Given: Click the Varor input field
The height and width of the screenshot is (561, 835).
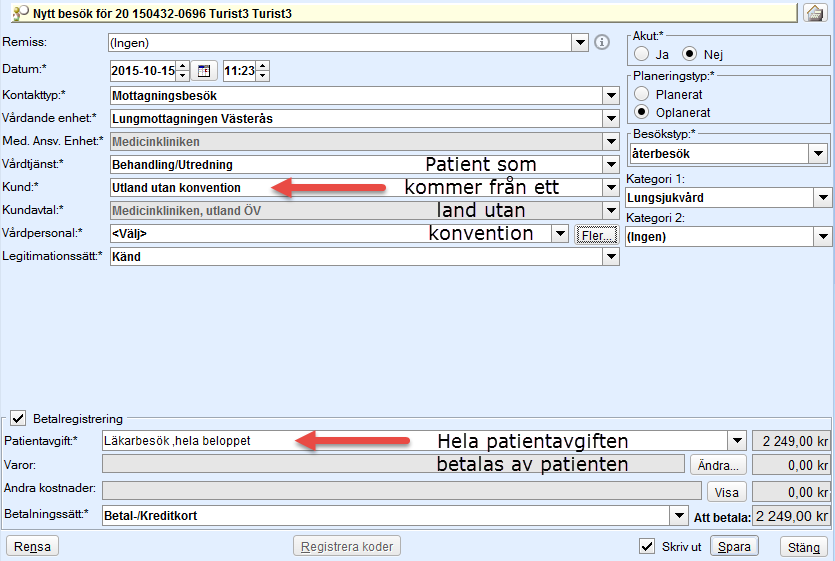Looking at the screenshot, I should pyautogui.click(x=393, y=464).
